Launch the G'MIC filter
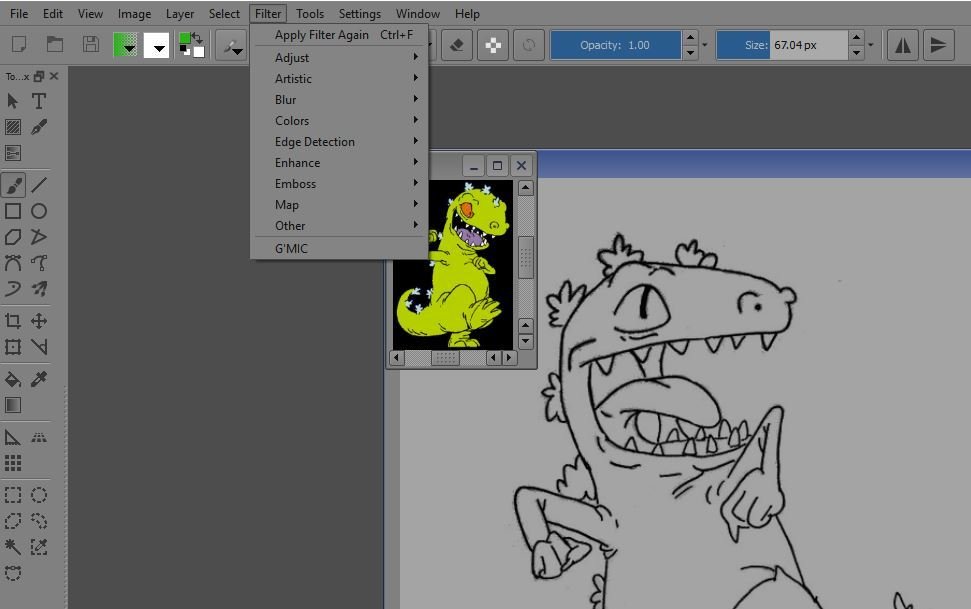 click(339, 248)
